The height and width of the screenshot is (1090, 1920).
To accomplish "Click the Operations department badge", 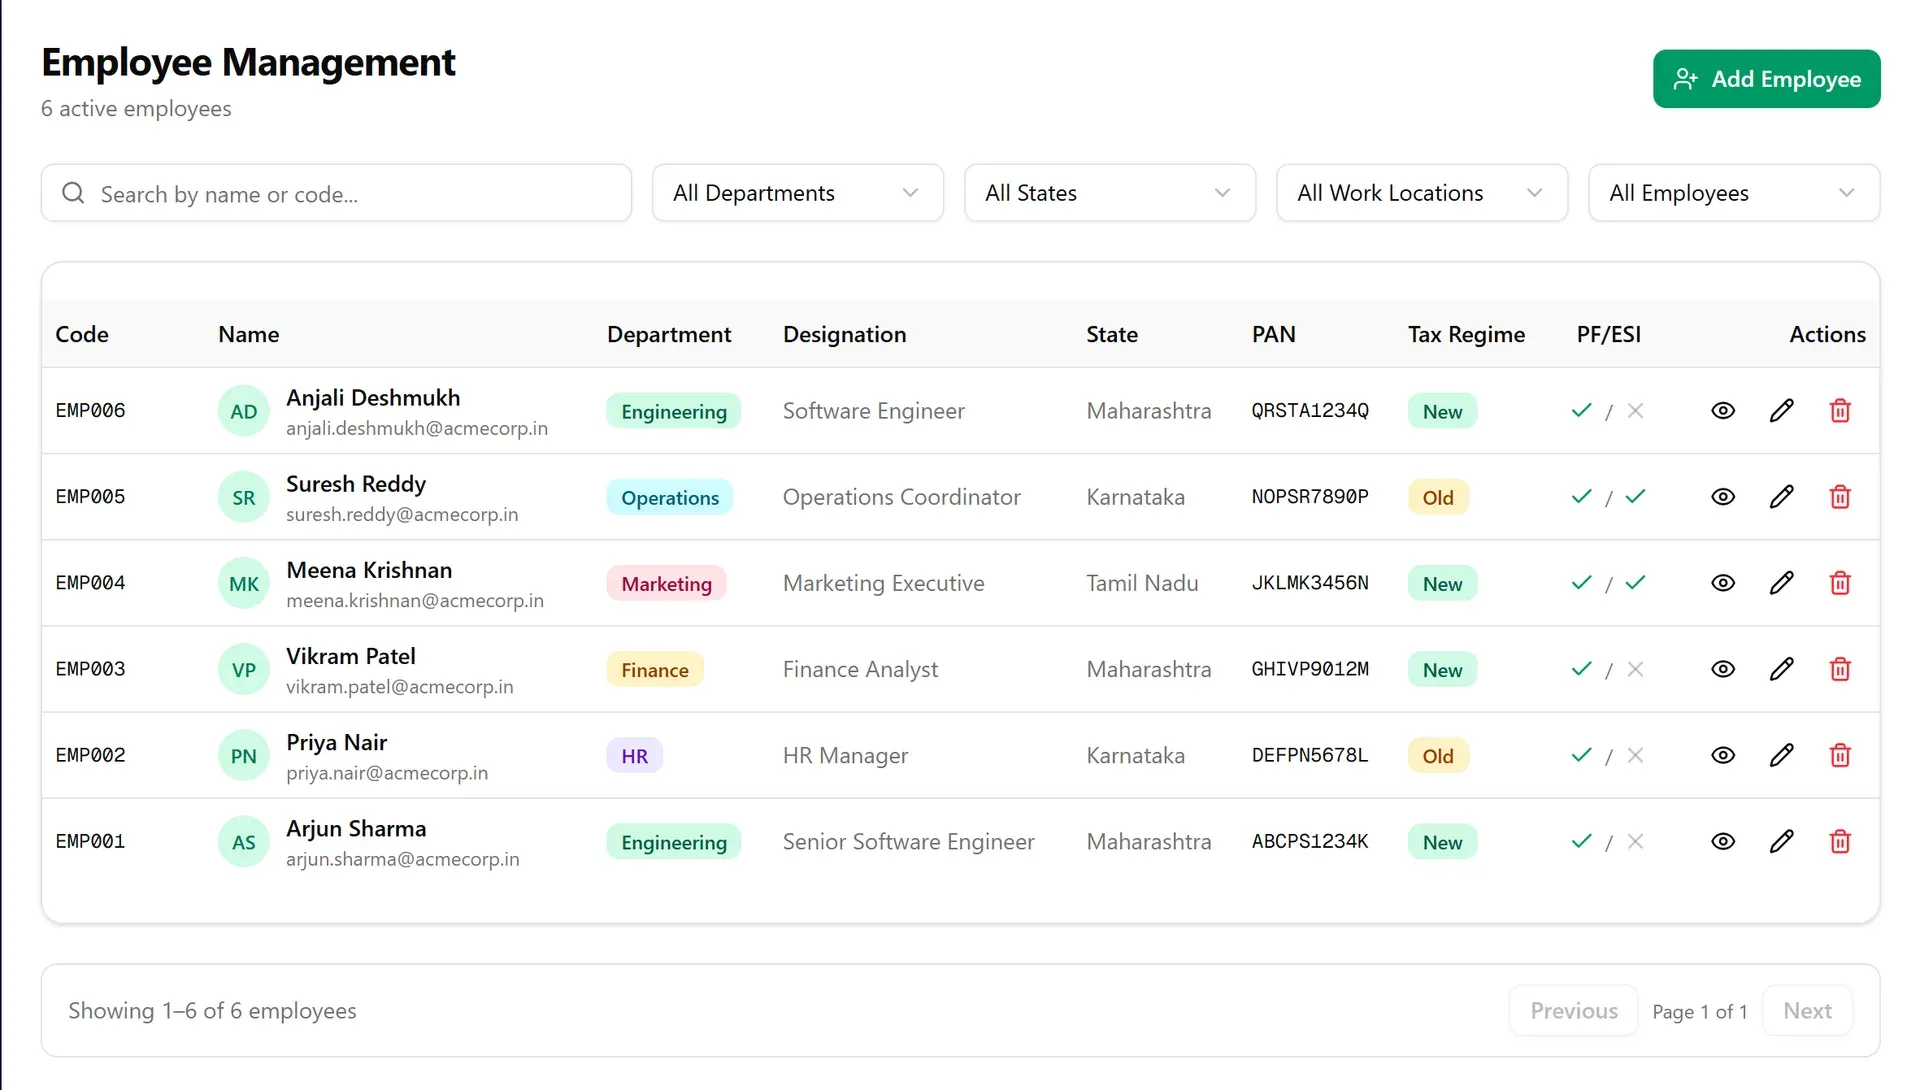I will [669, 497].
